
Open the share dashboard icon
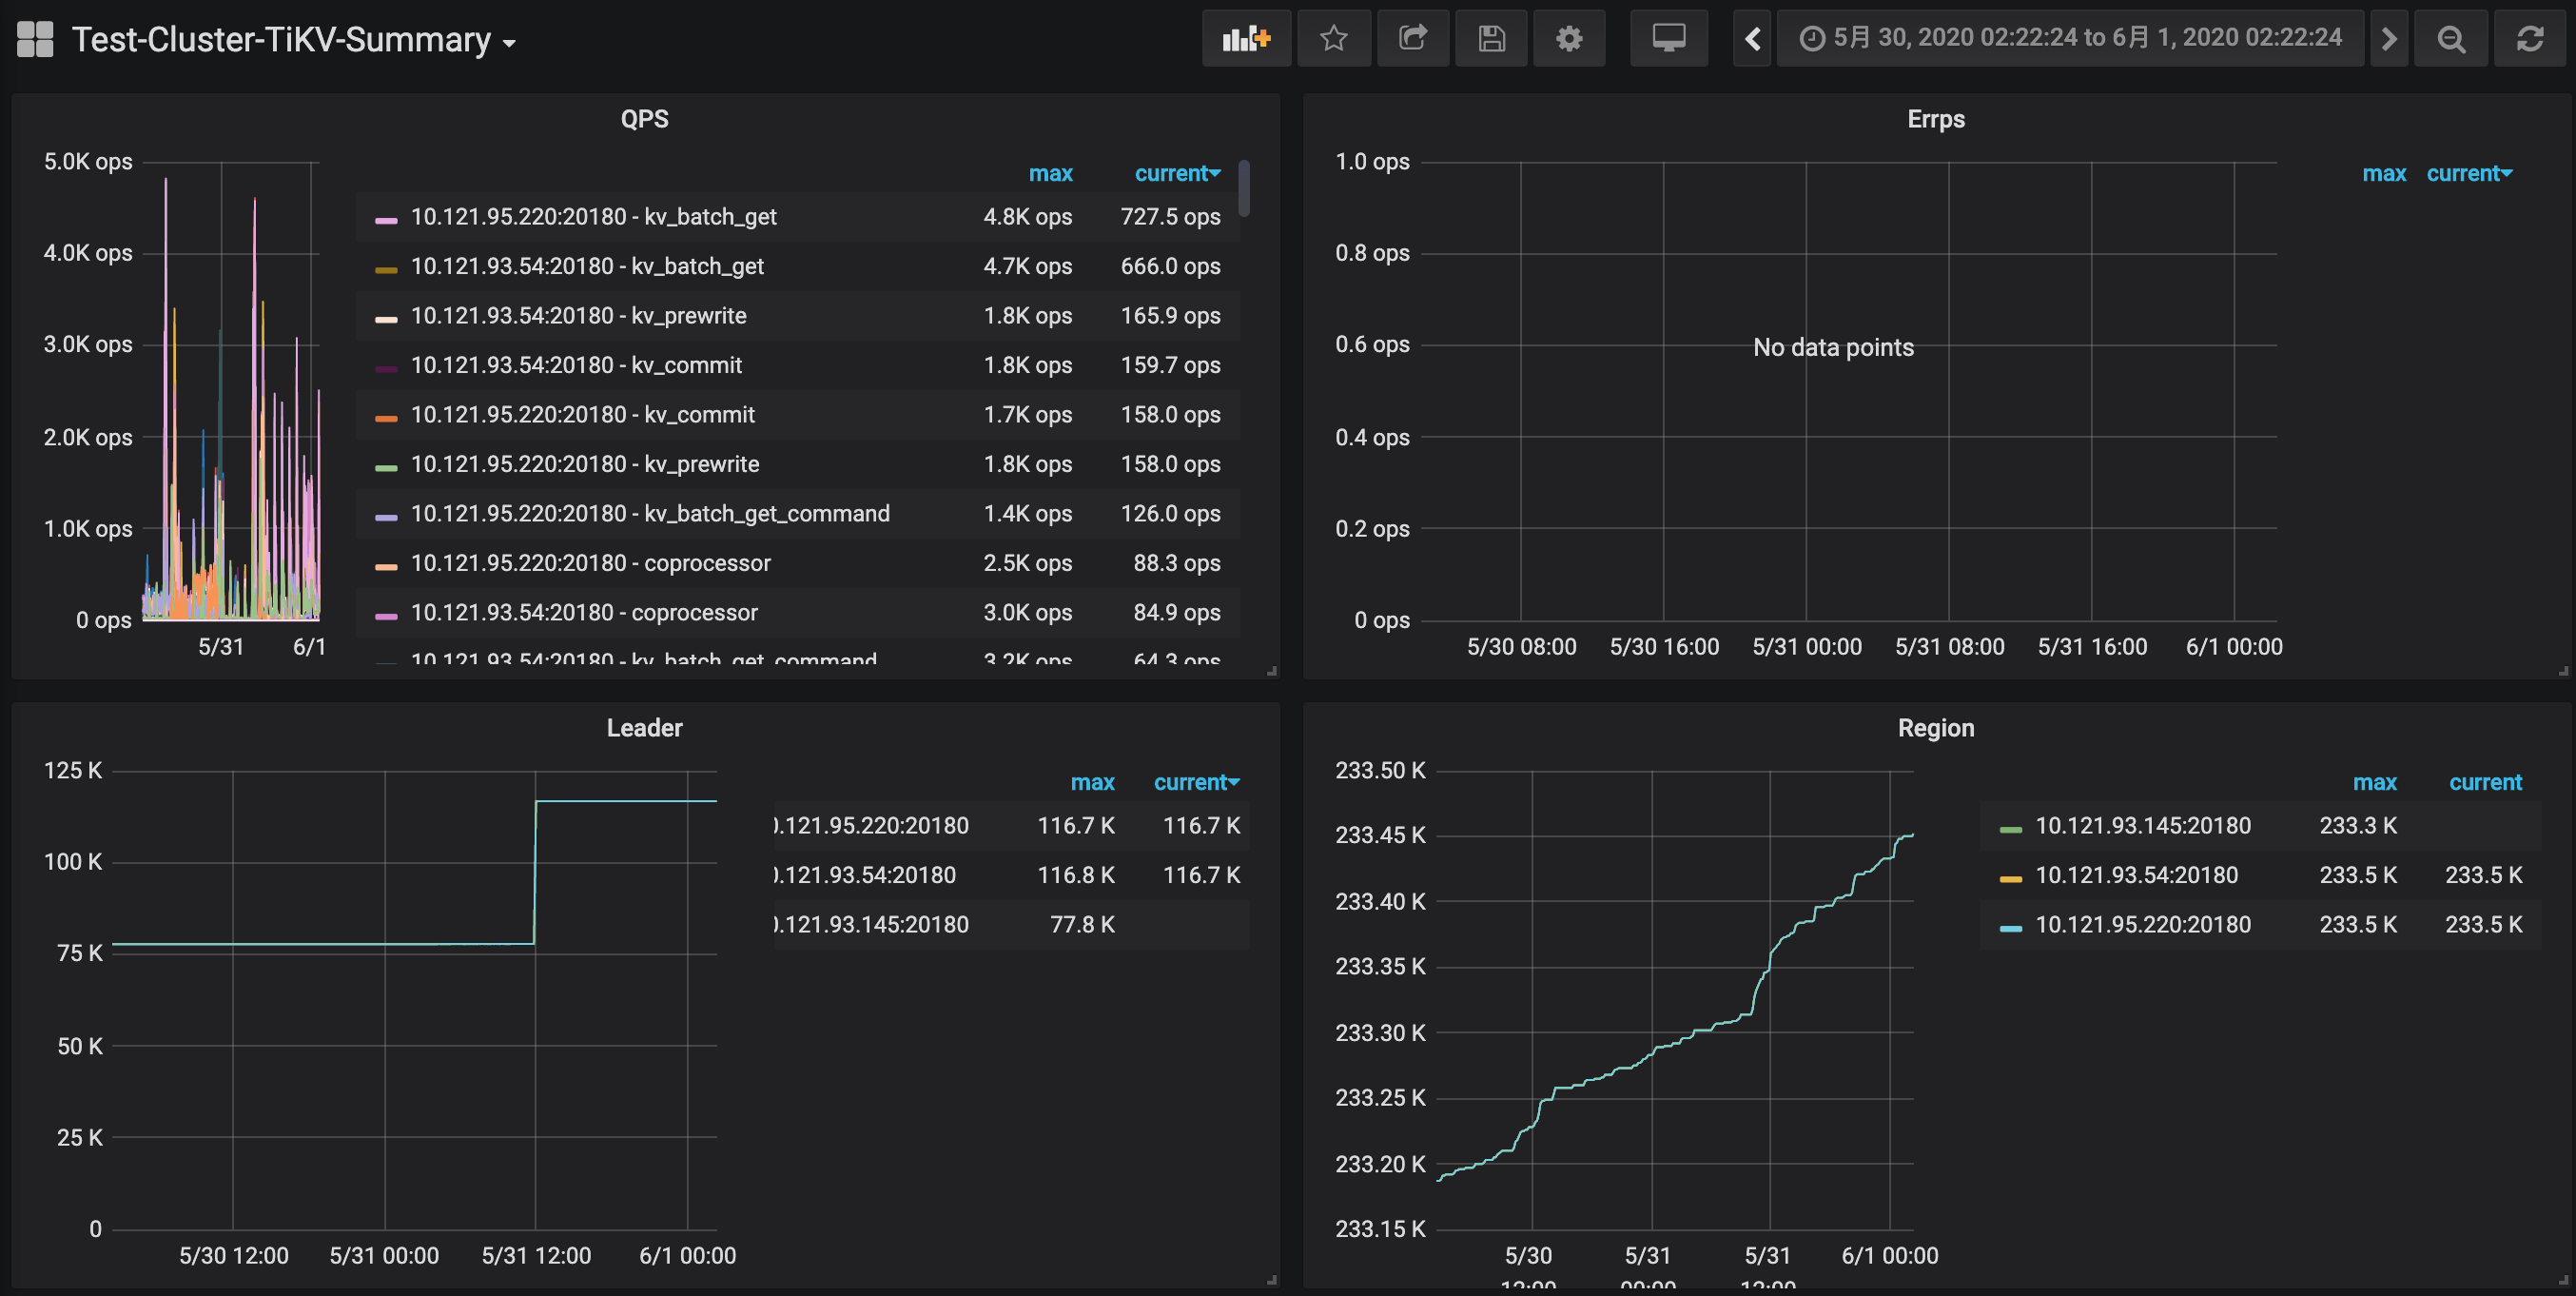click(1412, 39)
